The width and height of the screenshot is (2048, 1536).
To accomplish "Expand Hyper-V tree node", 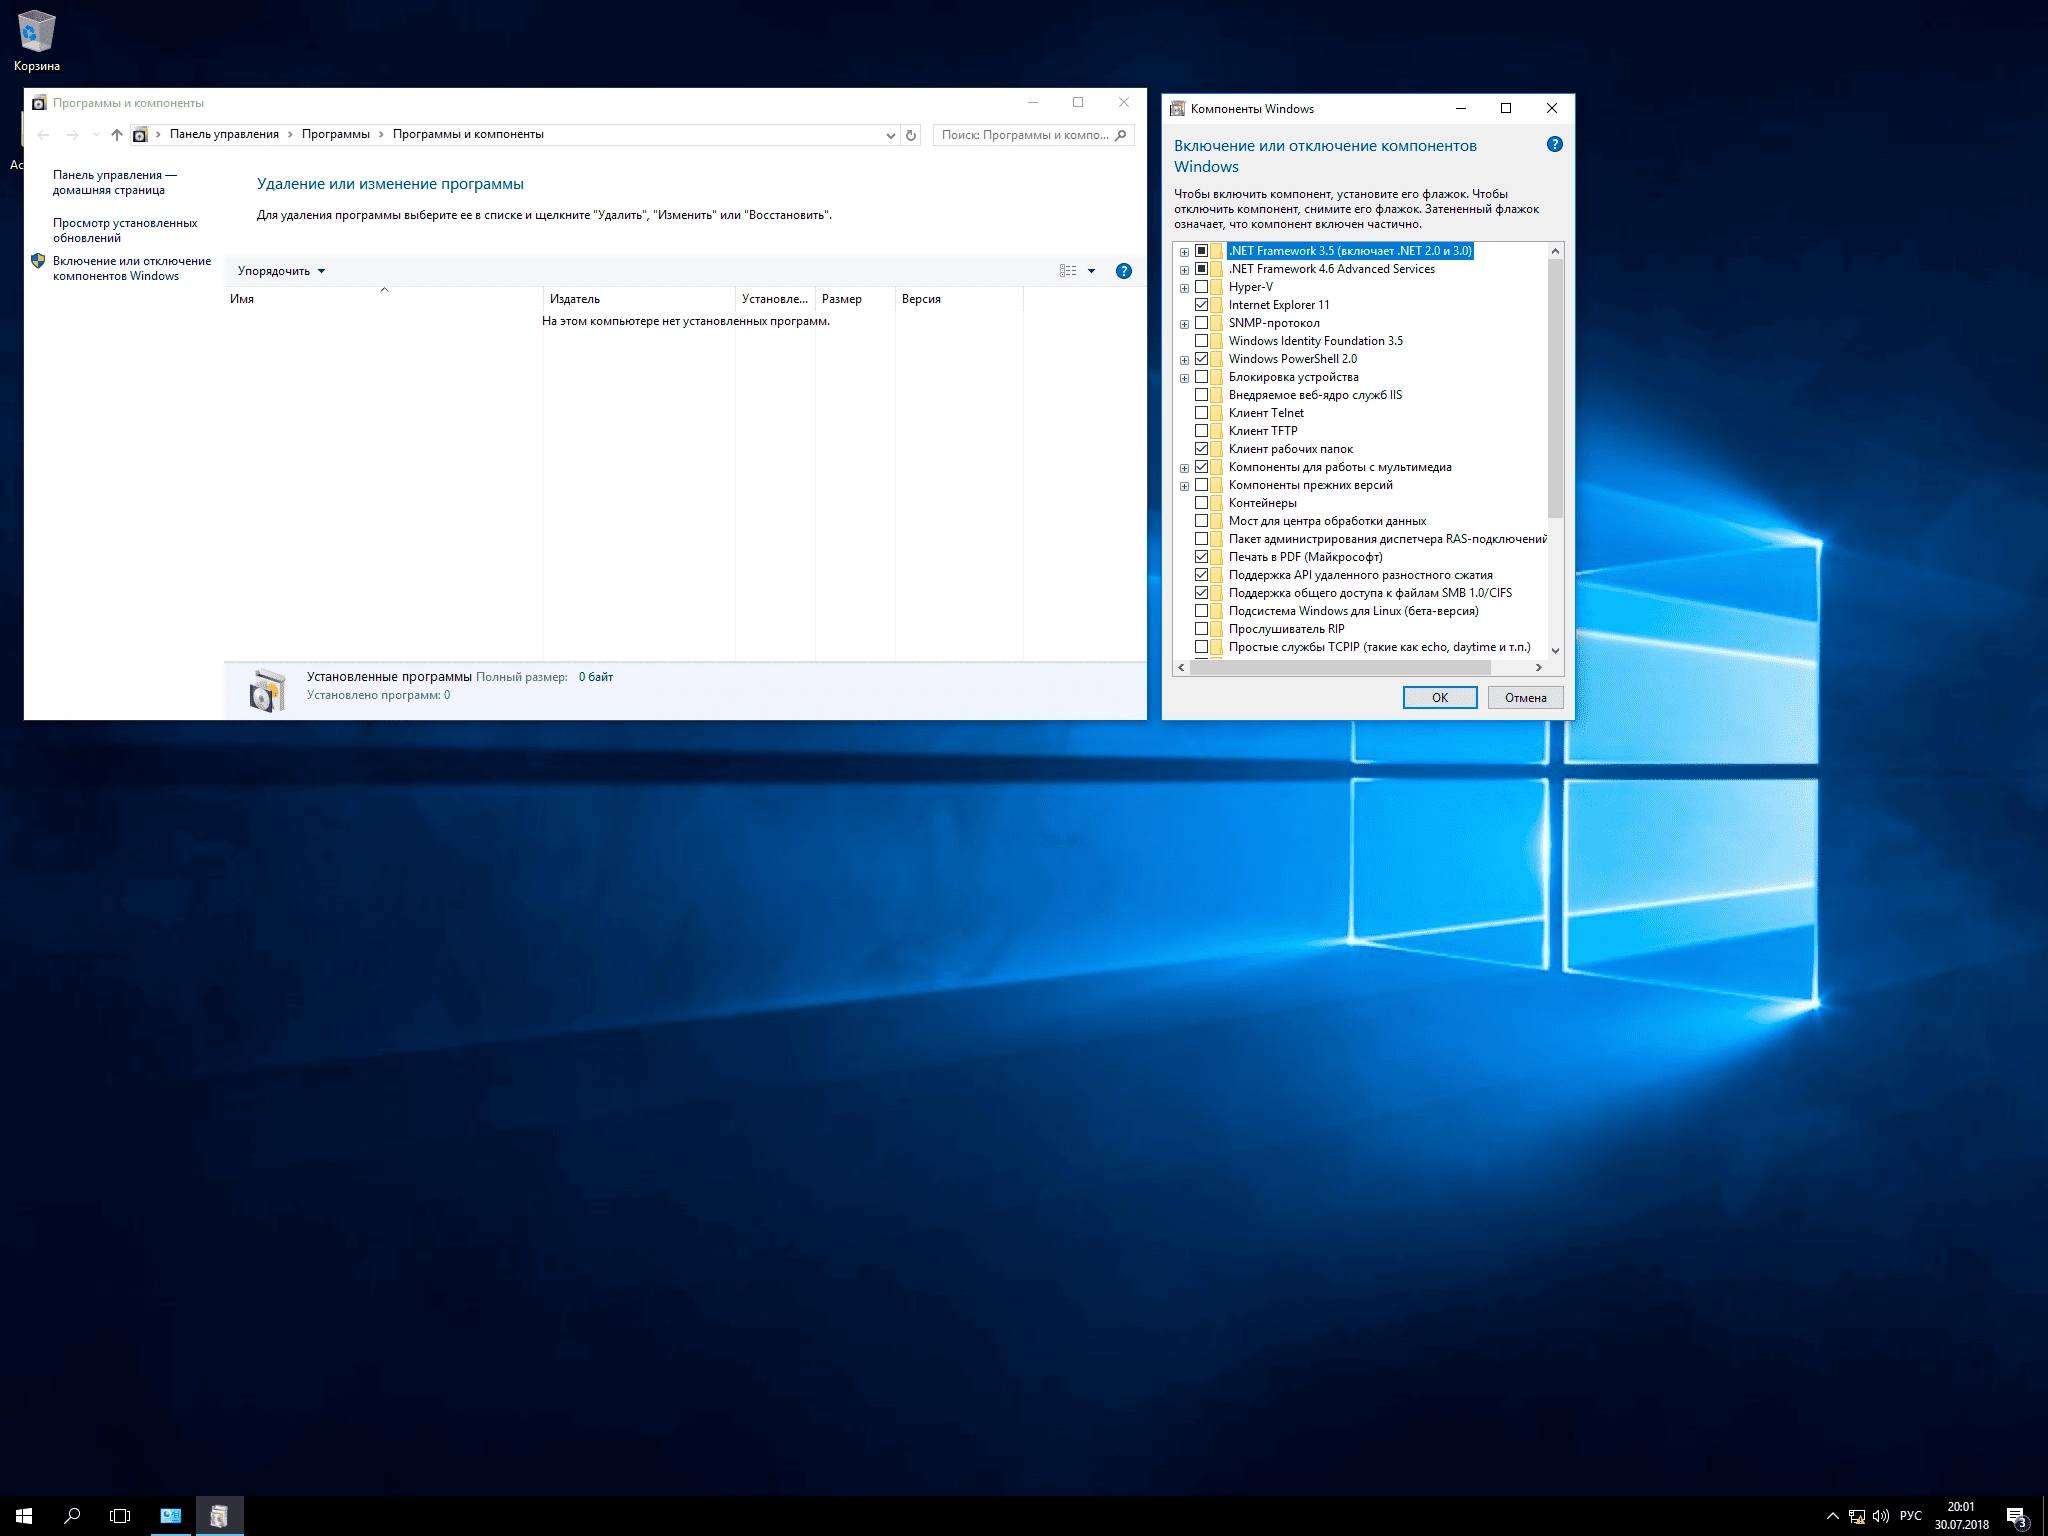I will (1184, 288).
